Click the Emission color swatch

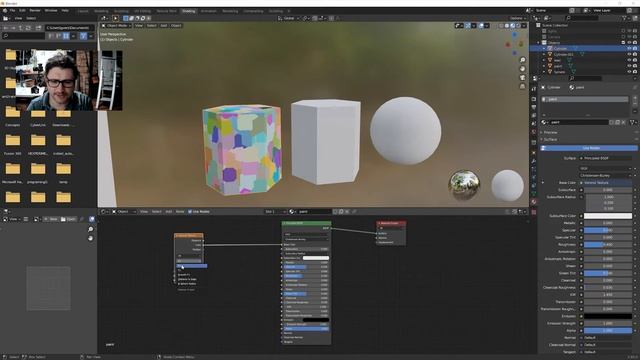[608, 316]
